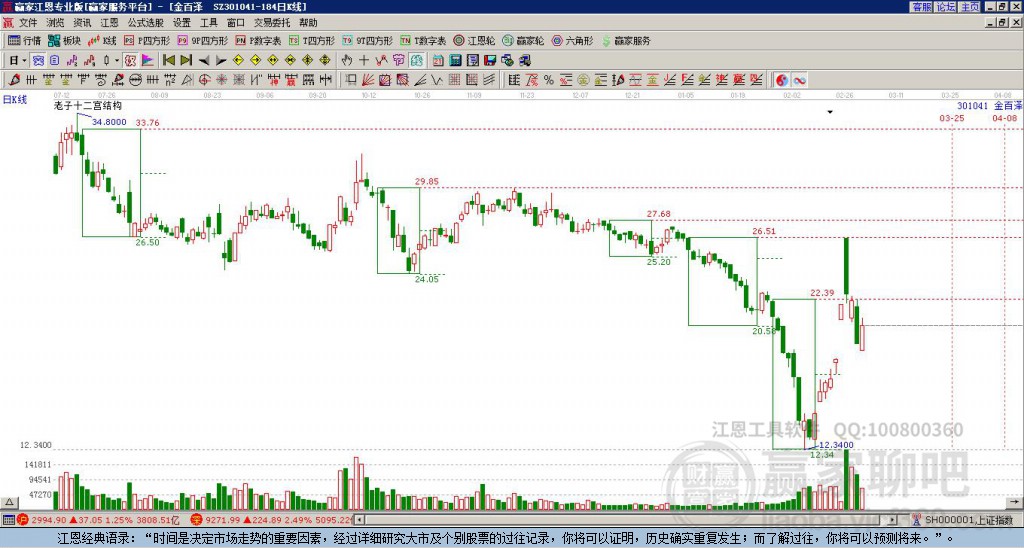Open the 浏览 menu
This screenshot has height=548, width=1024.
point(56,23)
